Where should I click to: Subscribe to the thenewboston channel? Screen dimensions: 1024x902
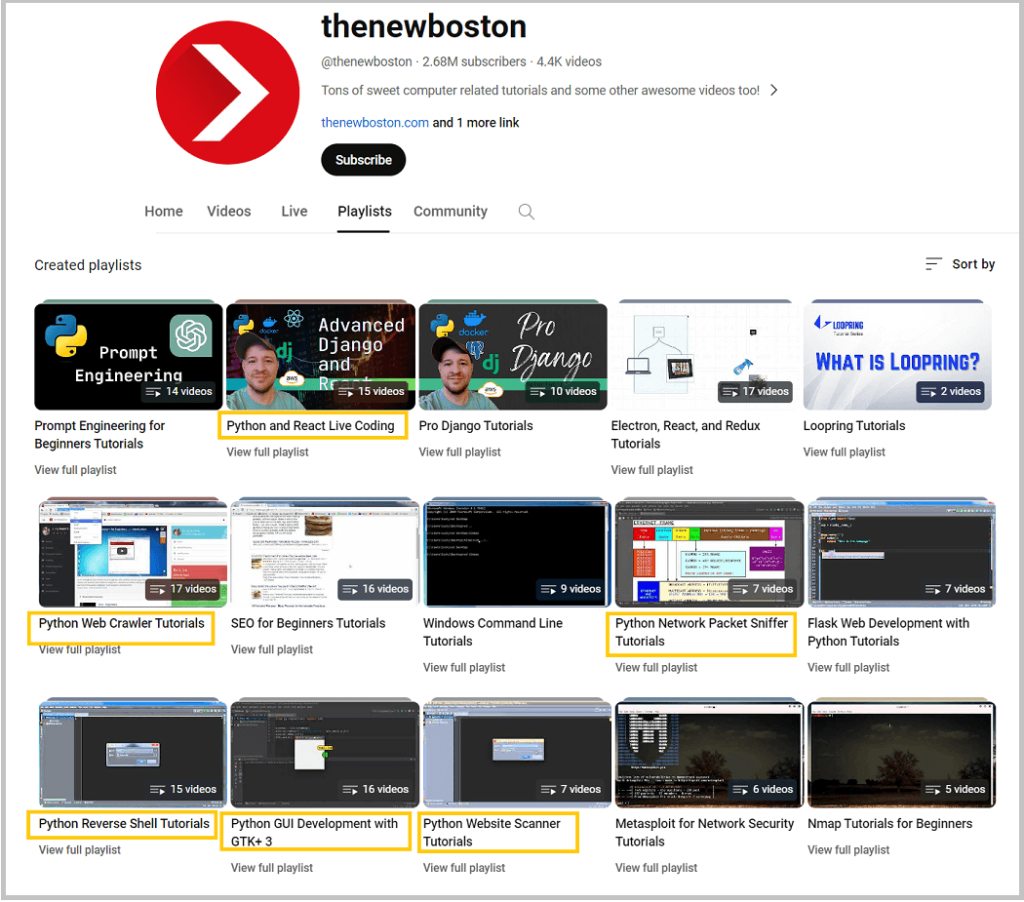363,160
